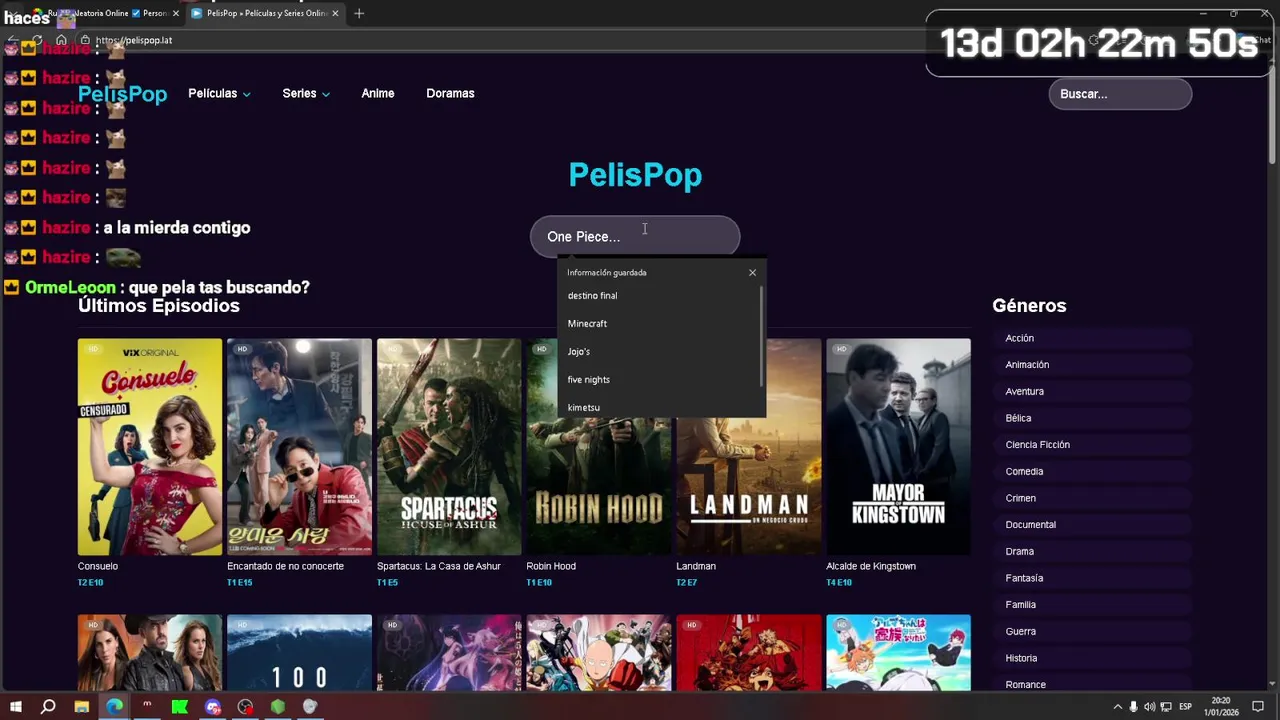Click the site info lock icon

click(x=85, y=40)
